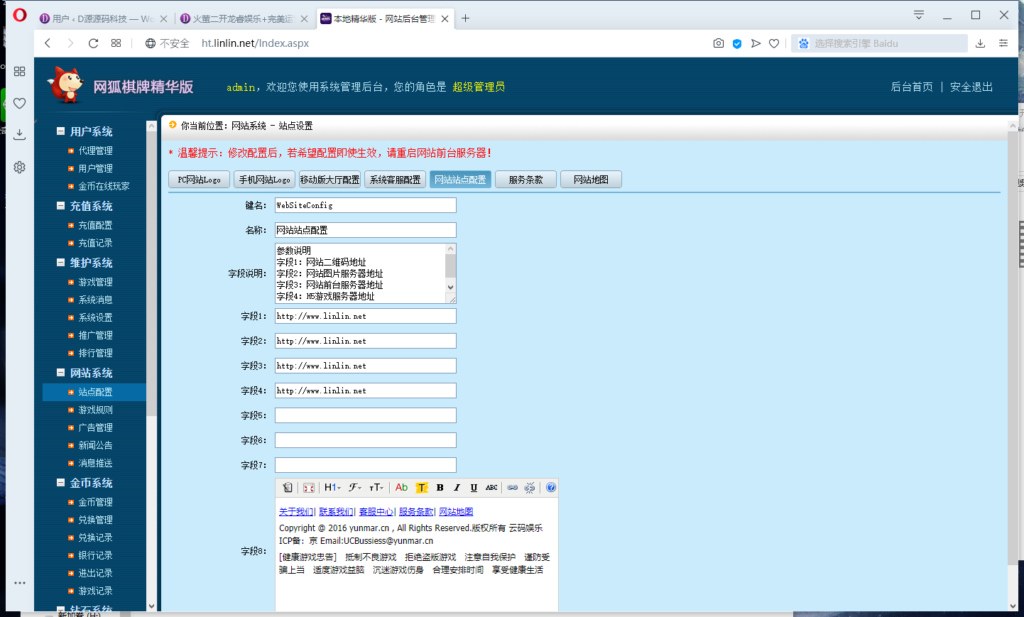Open the font size dropdown in the editor
The image size is (1024, 617).
(377, 487)
